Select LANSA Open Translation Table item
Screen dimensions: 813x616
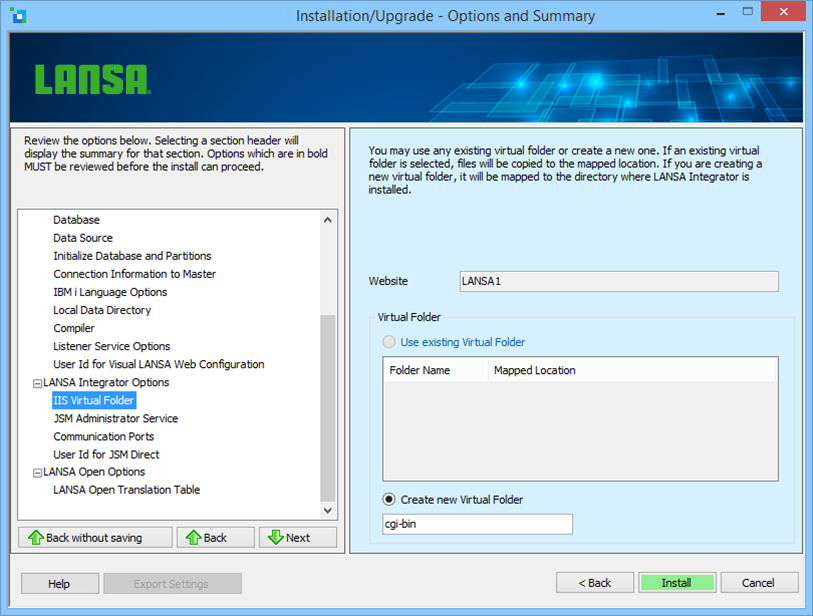(x=127, y=490)
